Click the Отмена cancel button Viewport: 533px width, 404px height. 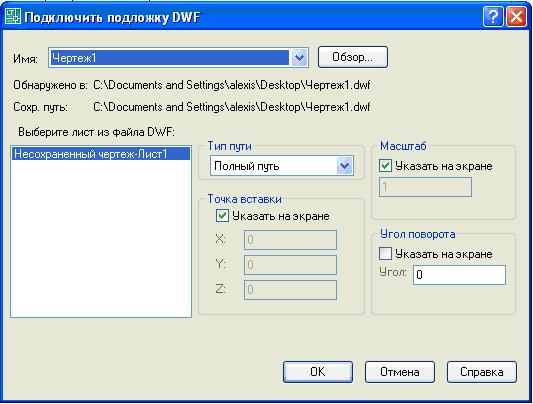(x=400, y=372)
